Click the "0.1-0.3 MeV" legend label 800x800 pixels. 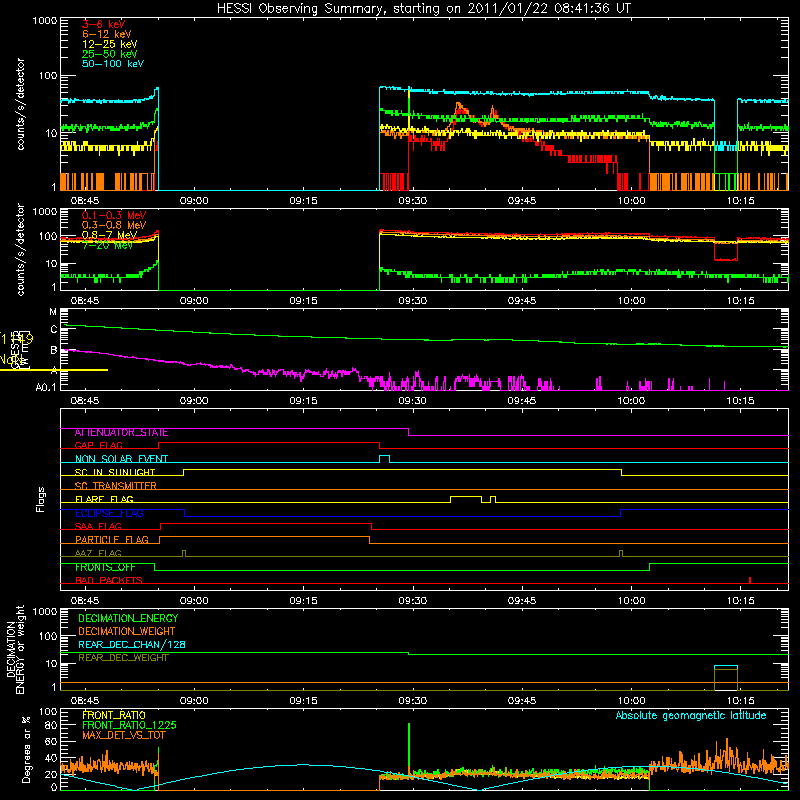click(x=114, y=215)
